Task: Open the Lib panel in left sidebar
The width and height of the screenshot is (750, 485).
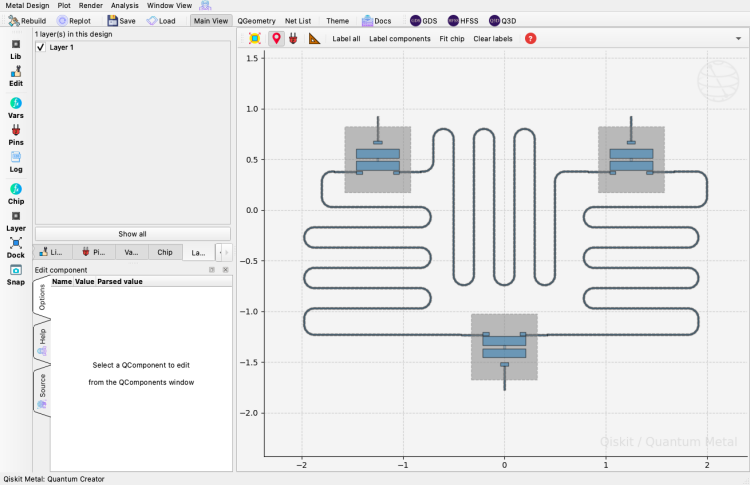Action: tap(16, 49)
